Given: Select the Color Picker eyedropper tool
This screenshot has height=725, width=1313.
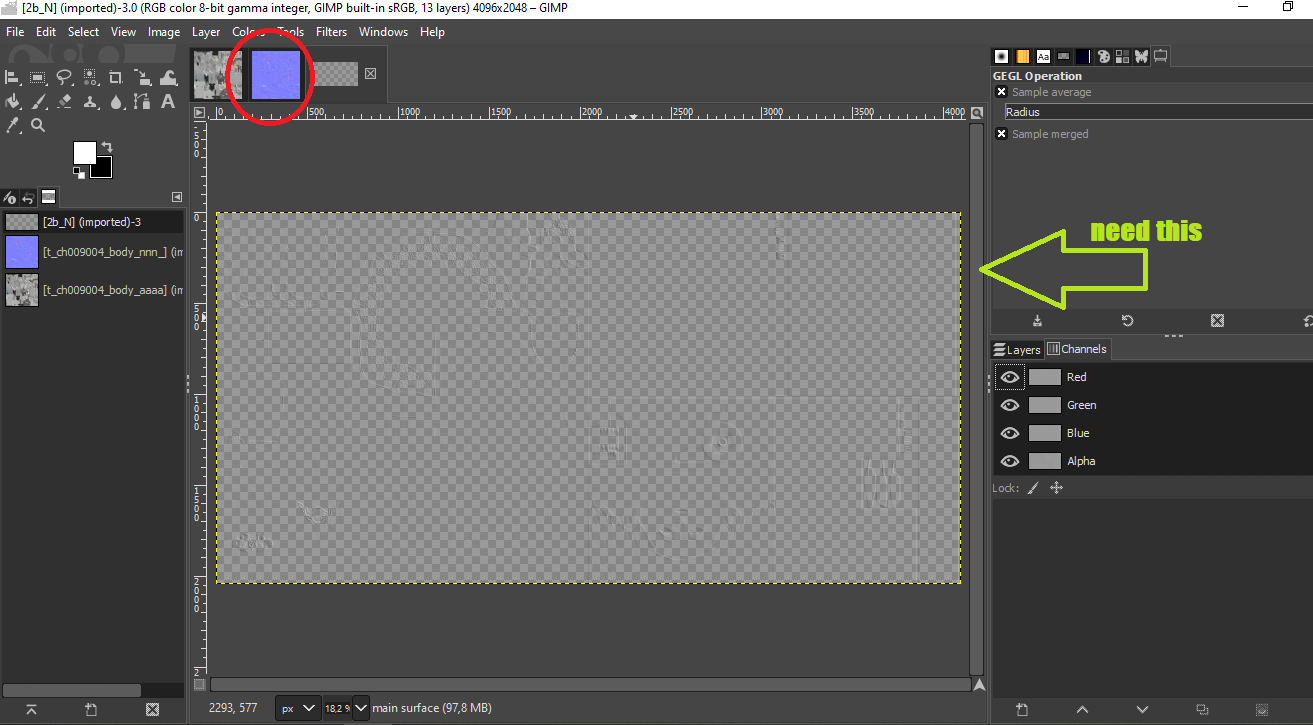Looking at the screenshot, I should pos(13,125).
